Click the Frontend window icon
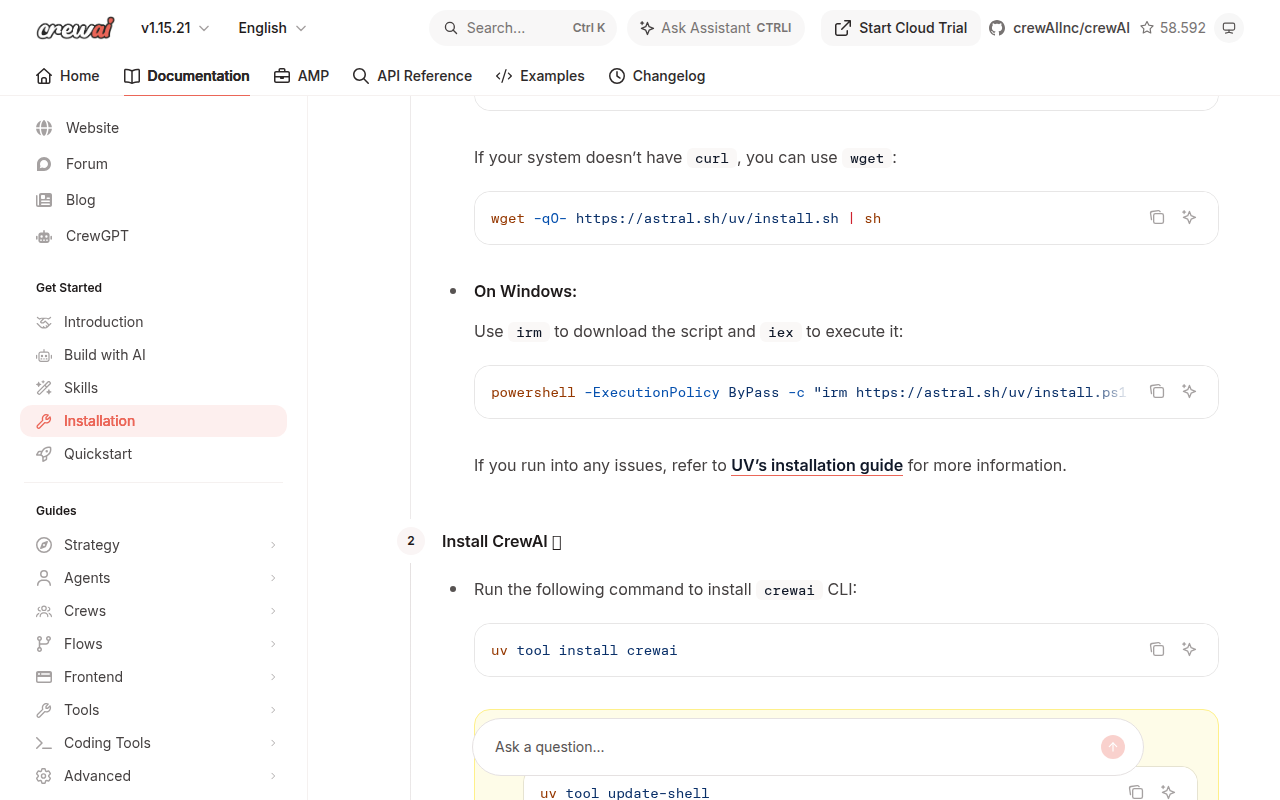 pos(44,677)
